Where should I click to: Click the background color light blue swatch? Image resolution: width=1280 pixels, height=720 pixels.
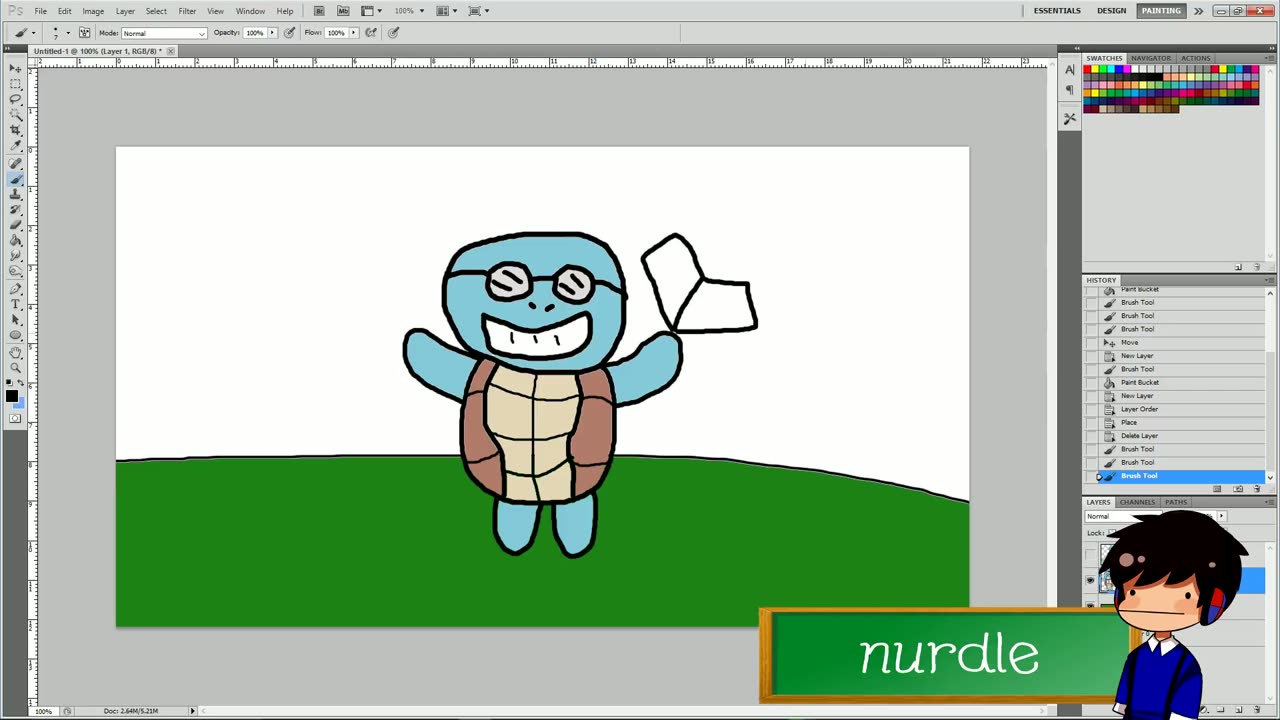coord(20,404)
